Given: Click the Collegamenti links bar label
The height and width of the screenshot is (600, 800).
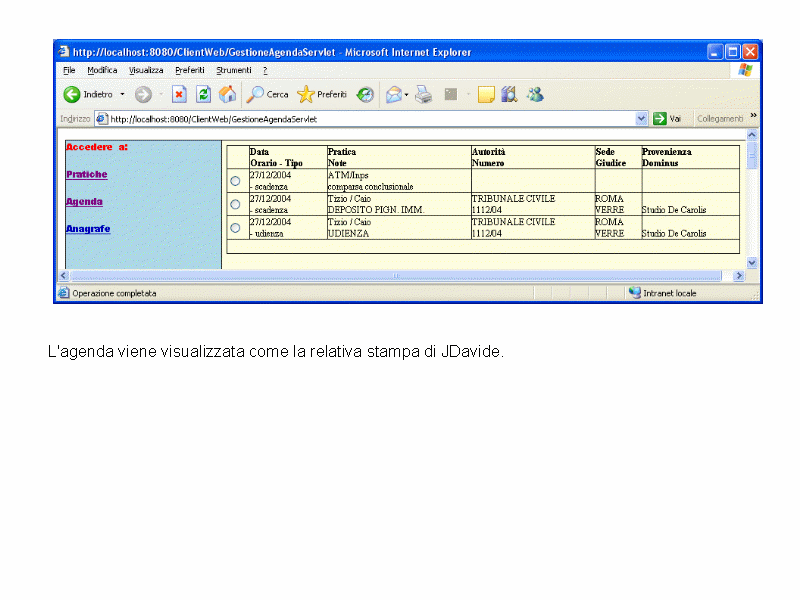Looking at the screenshot, I should [x=720, y=119].
